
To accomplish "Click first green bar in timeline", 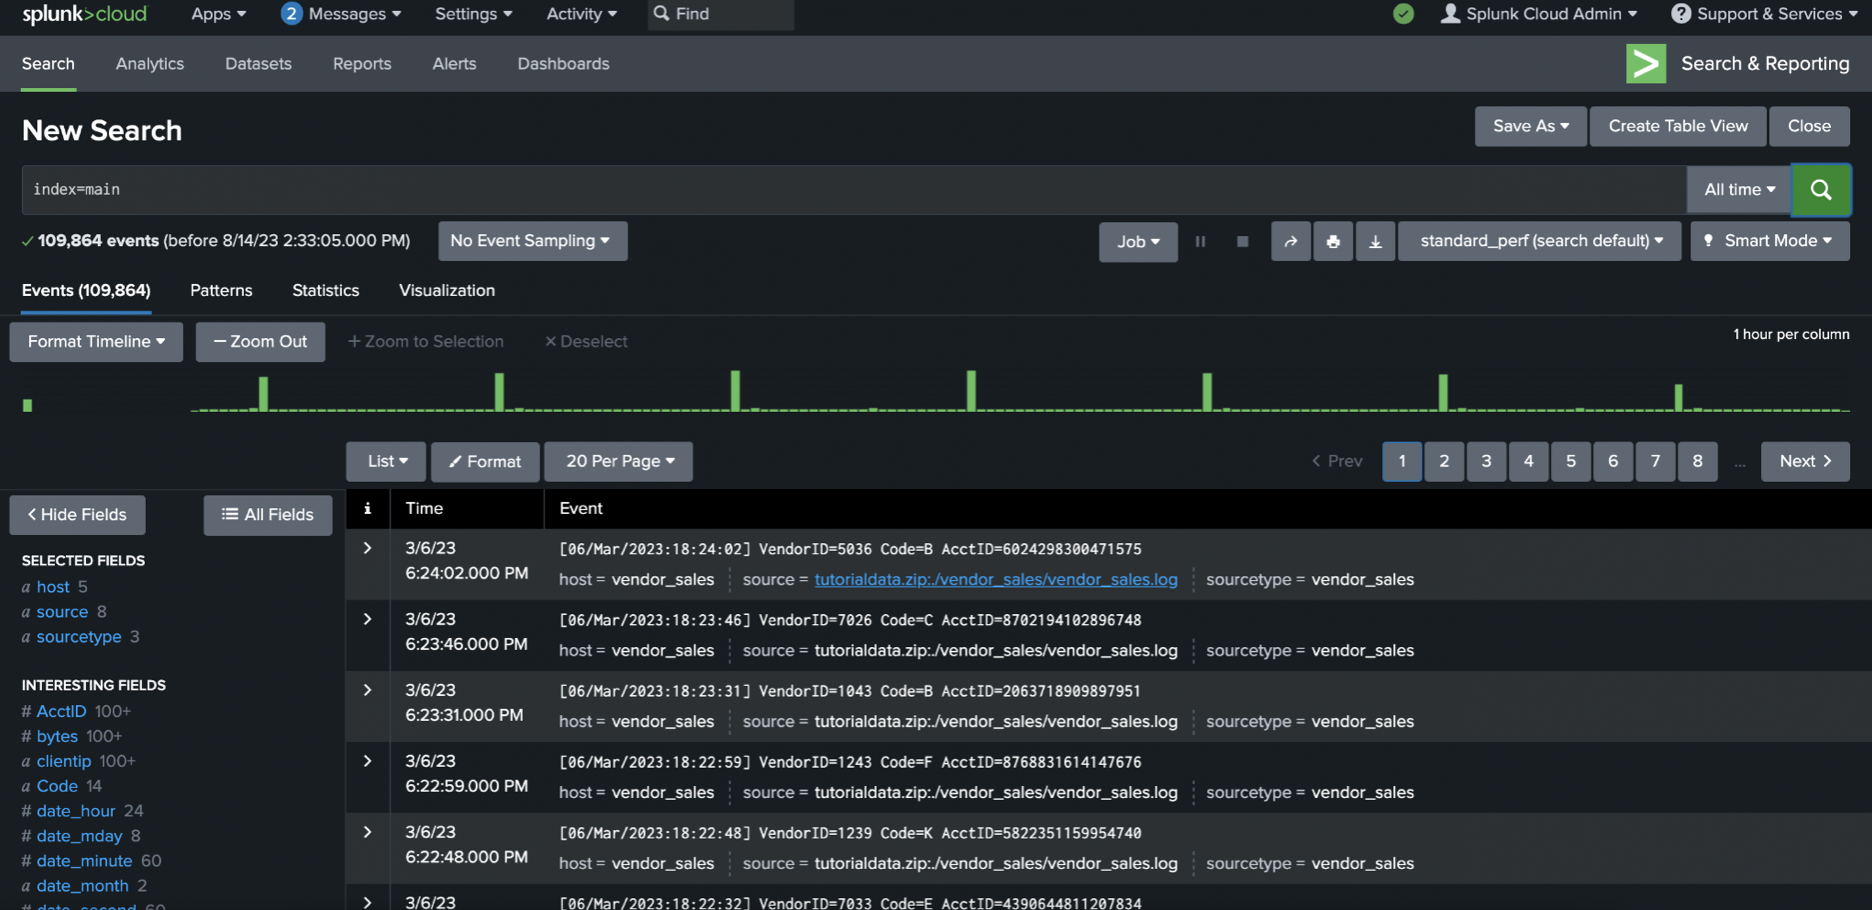I will pyautogui.click(x=28, y=405).
